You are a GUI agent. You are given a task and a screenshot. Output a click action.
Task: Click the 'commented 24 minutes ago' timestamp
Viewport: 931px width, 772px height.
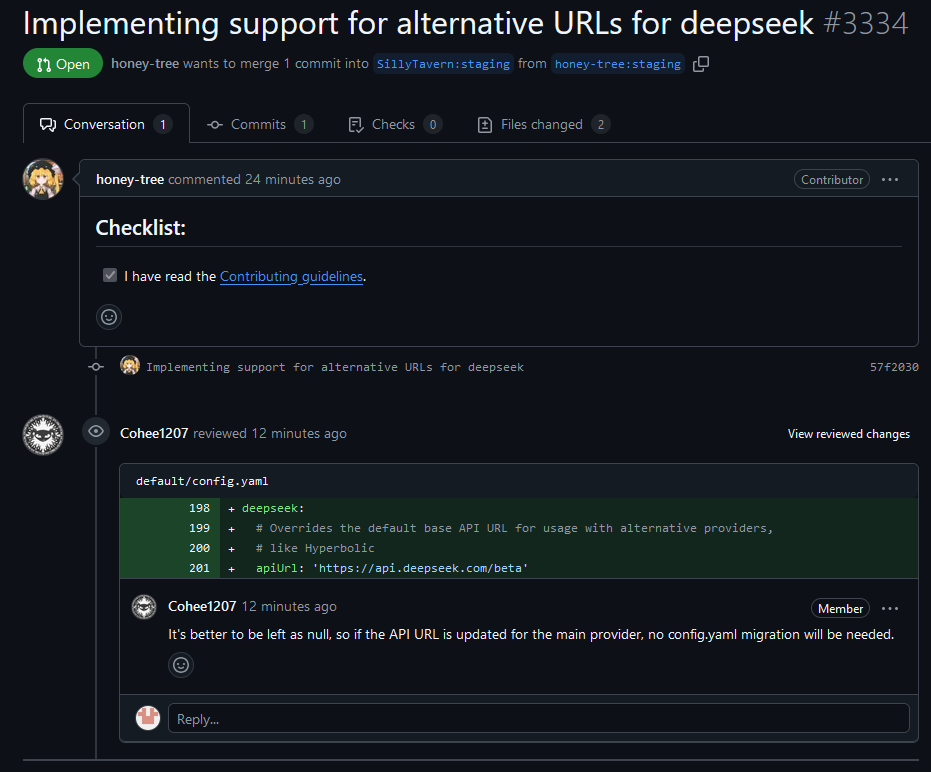(254, 179)
